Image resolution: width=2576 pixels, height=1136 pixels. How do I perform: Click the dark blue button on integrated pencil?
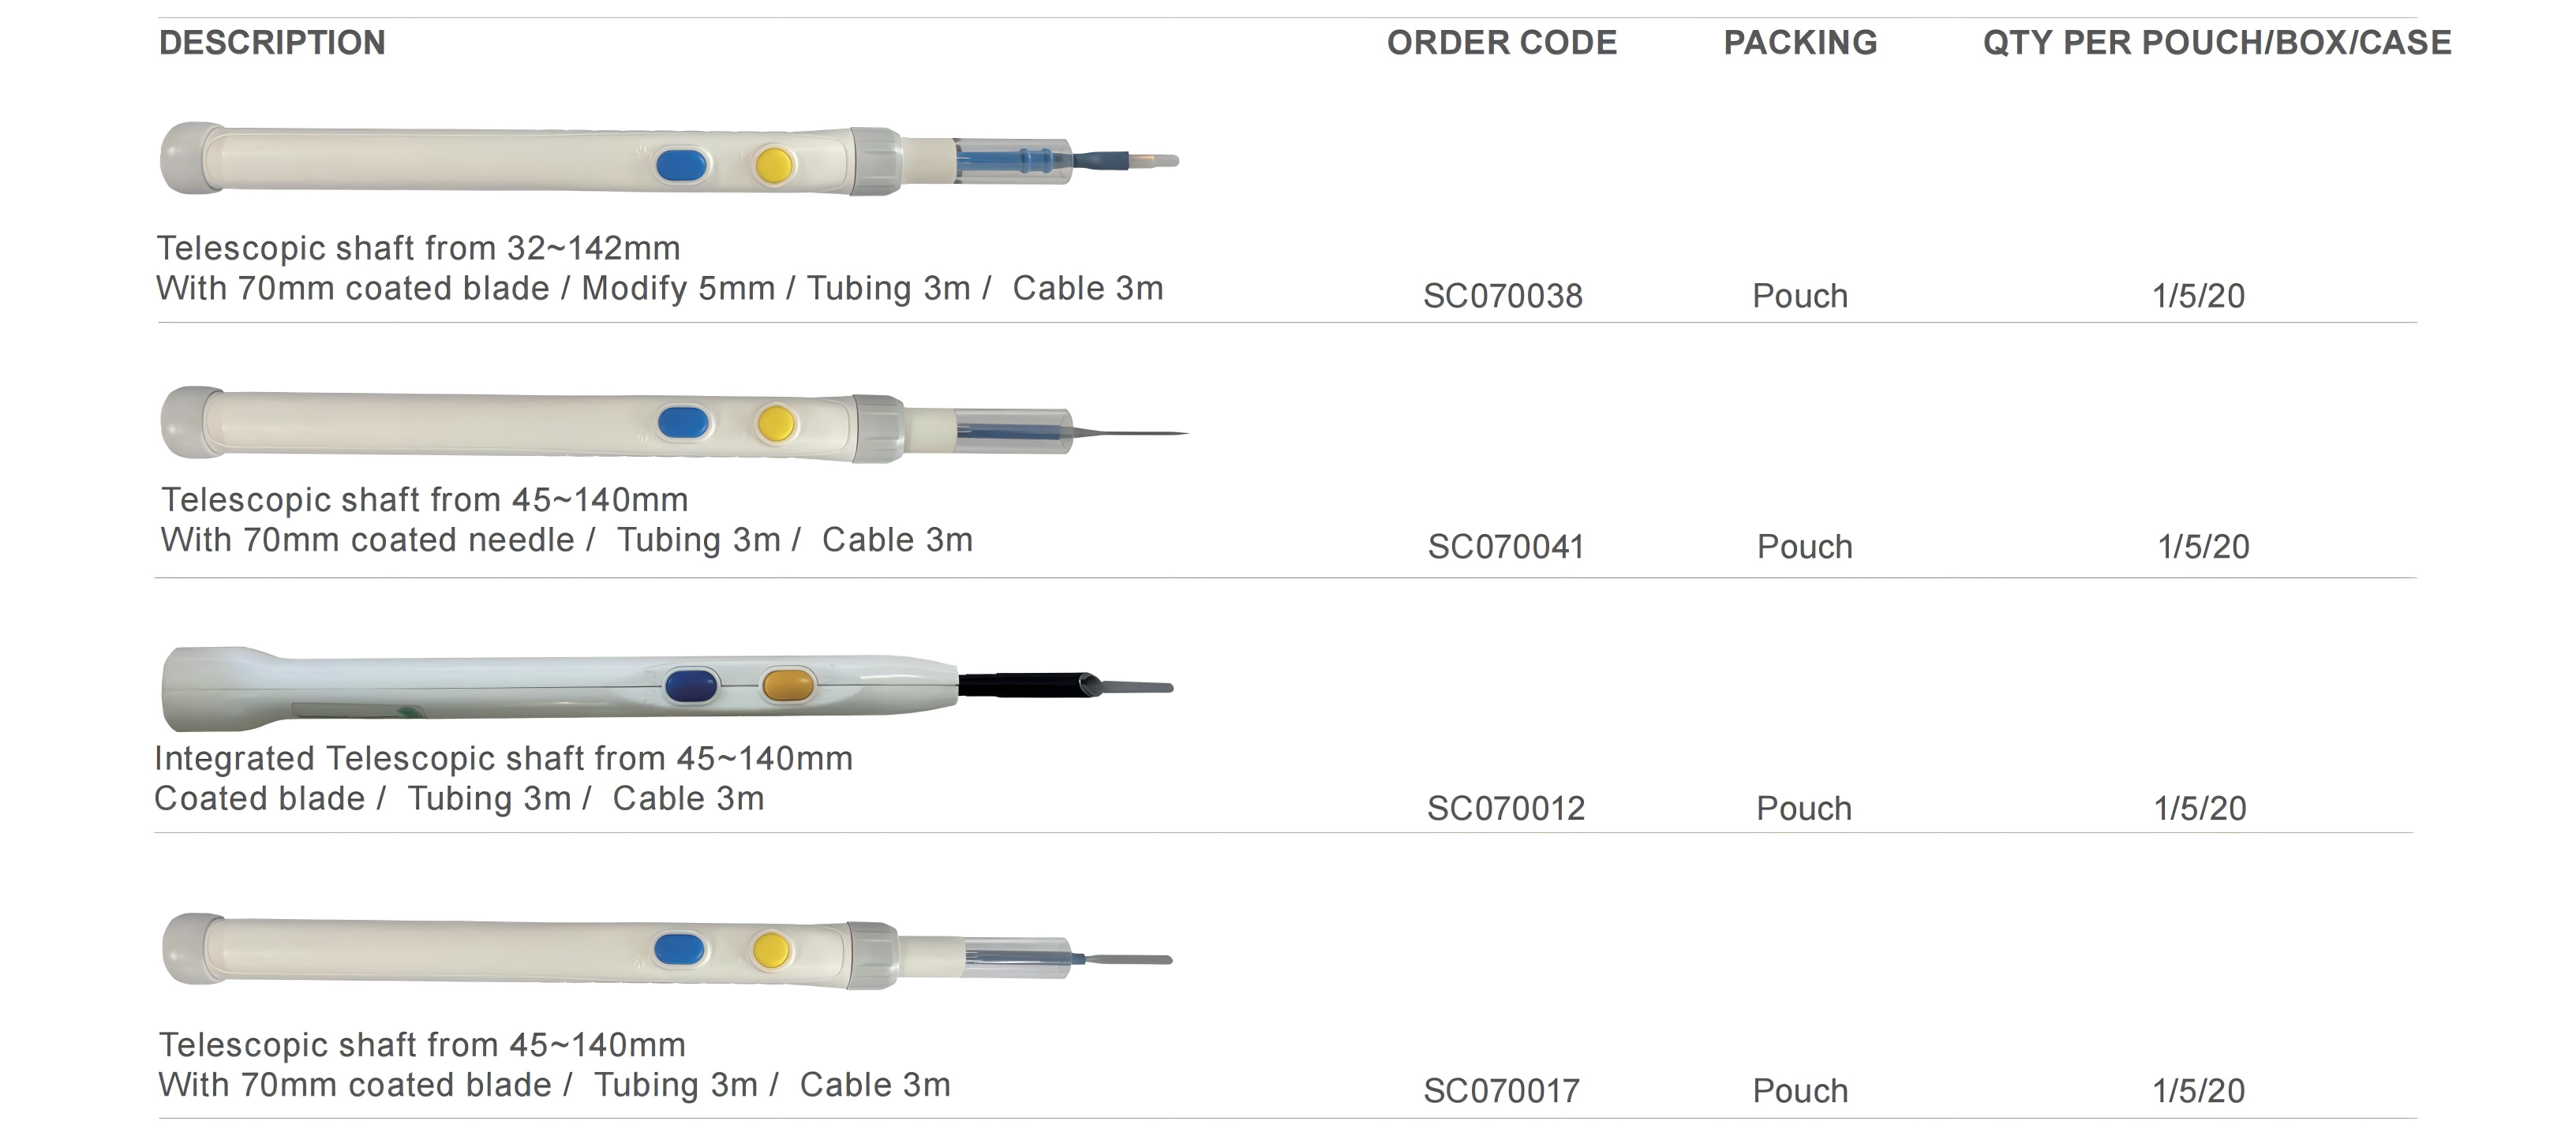[691, 686]
